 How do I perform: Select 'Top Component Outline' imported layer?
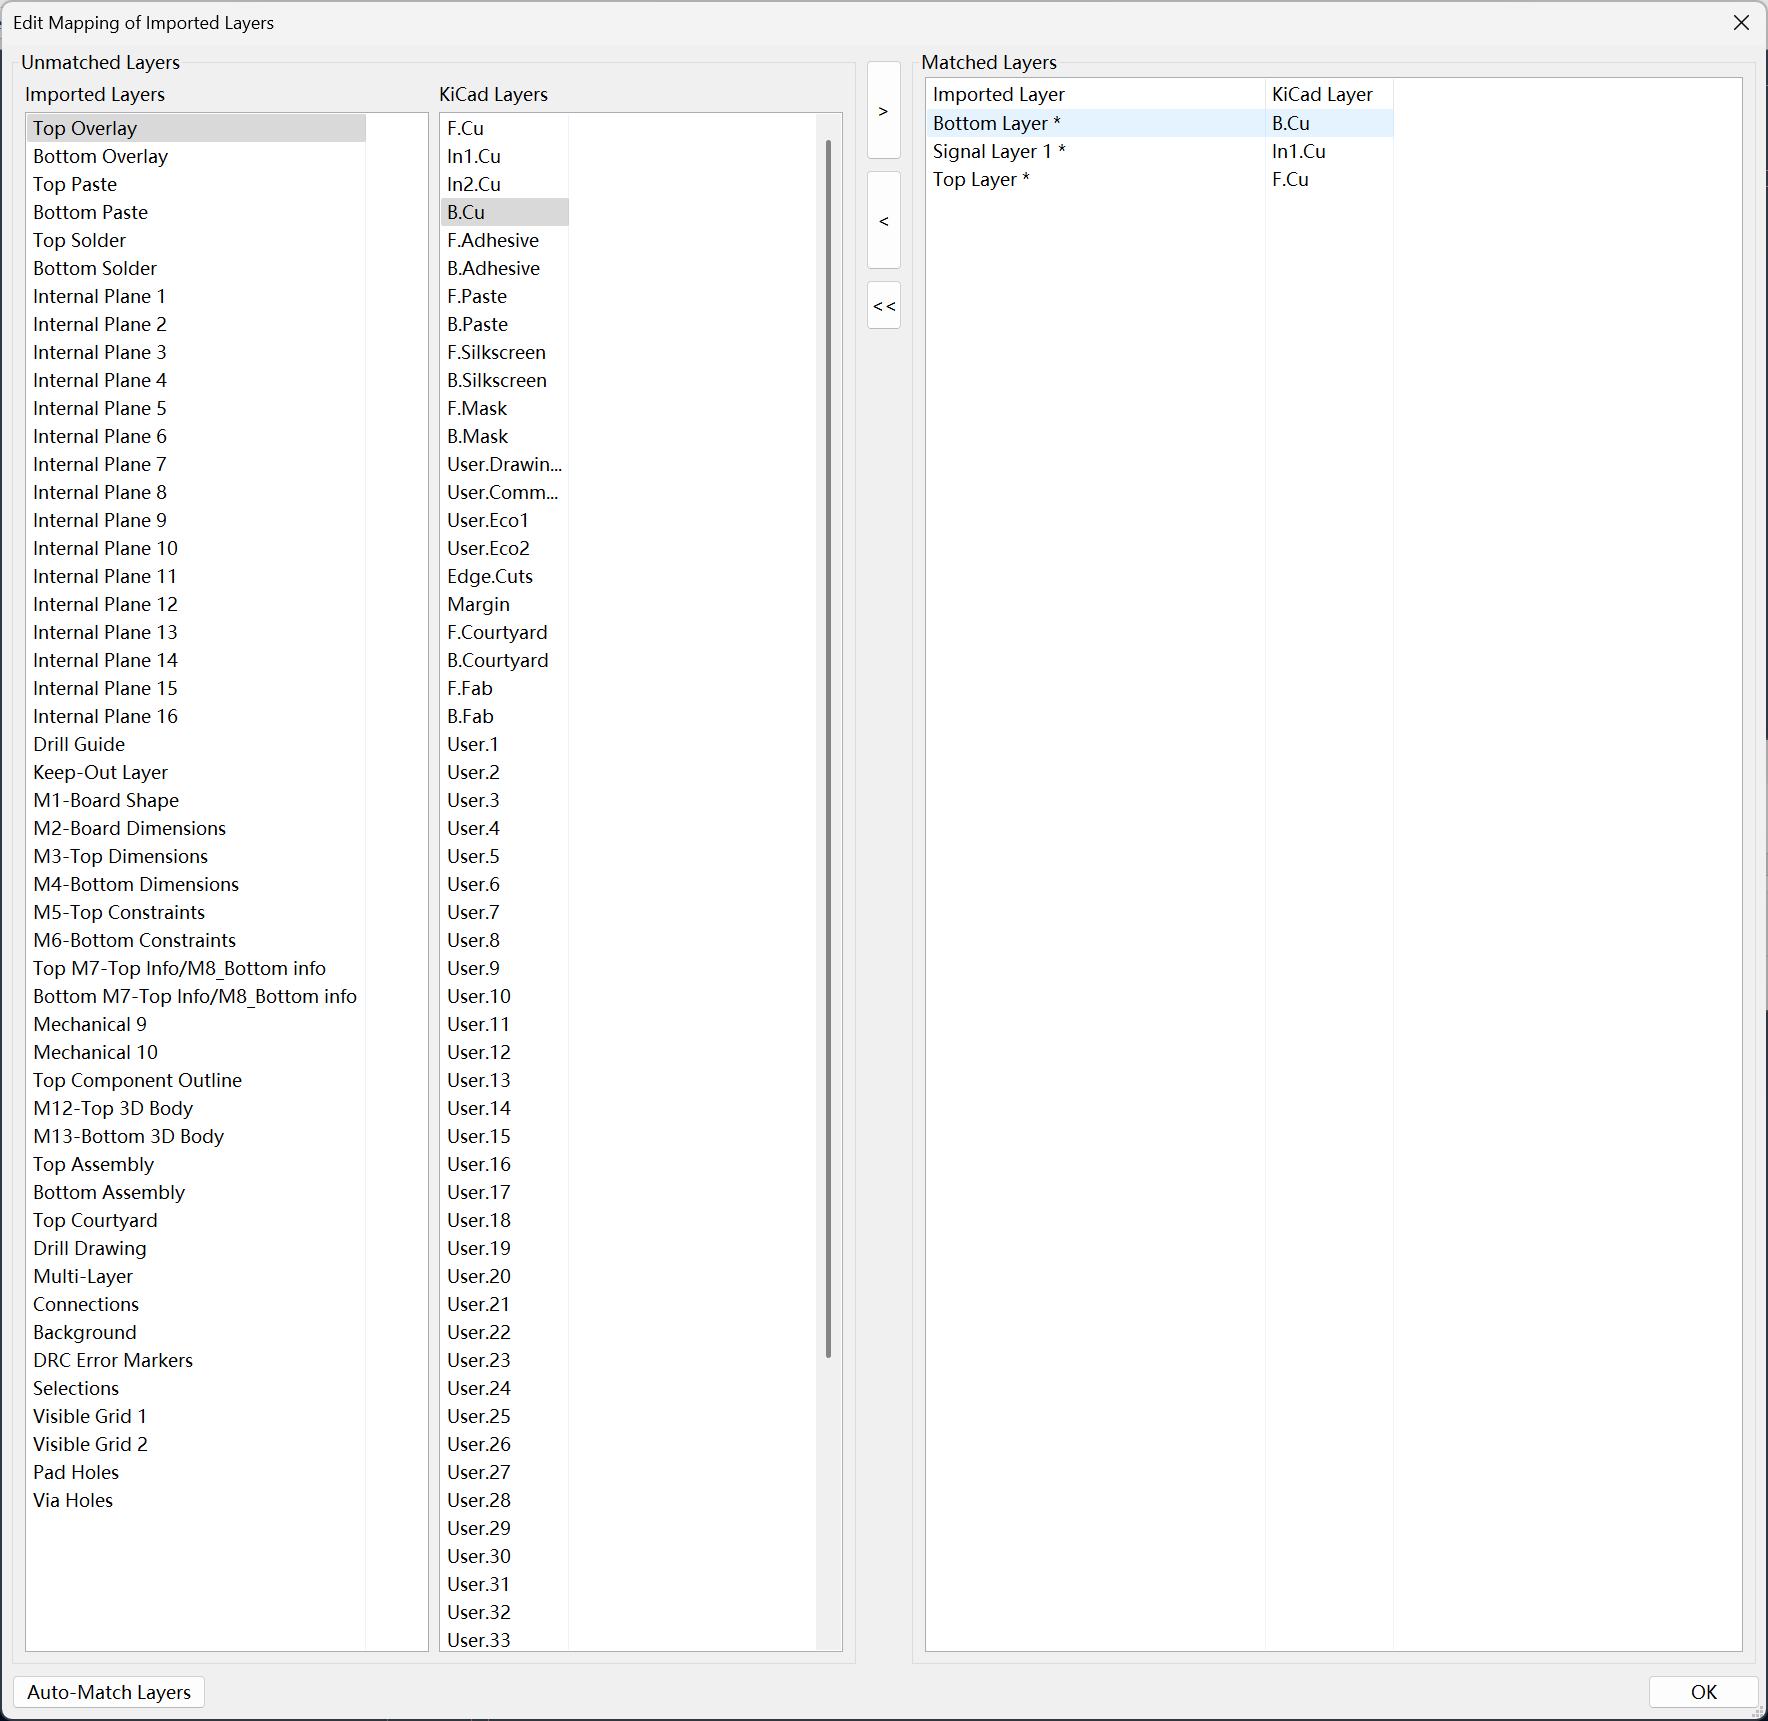click(196, 1080)
